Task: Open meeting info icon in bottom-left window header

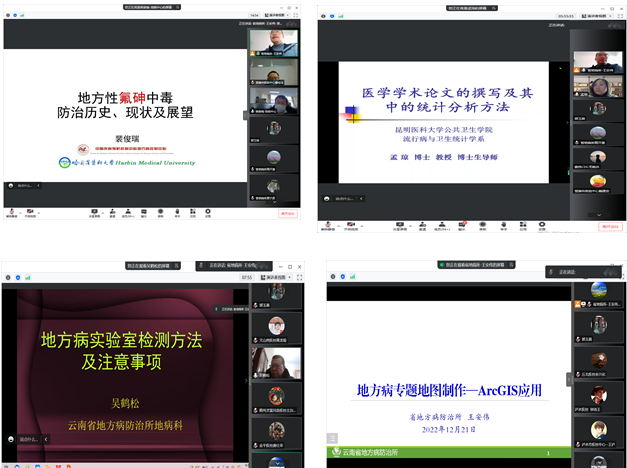Action: [8, 277]
